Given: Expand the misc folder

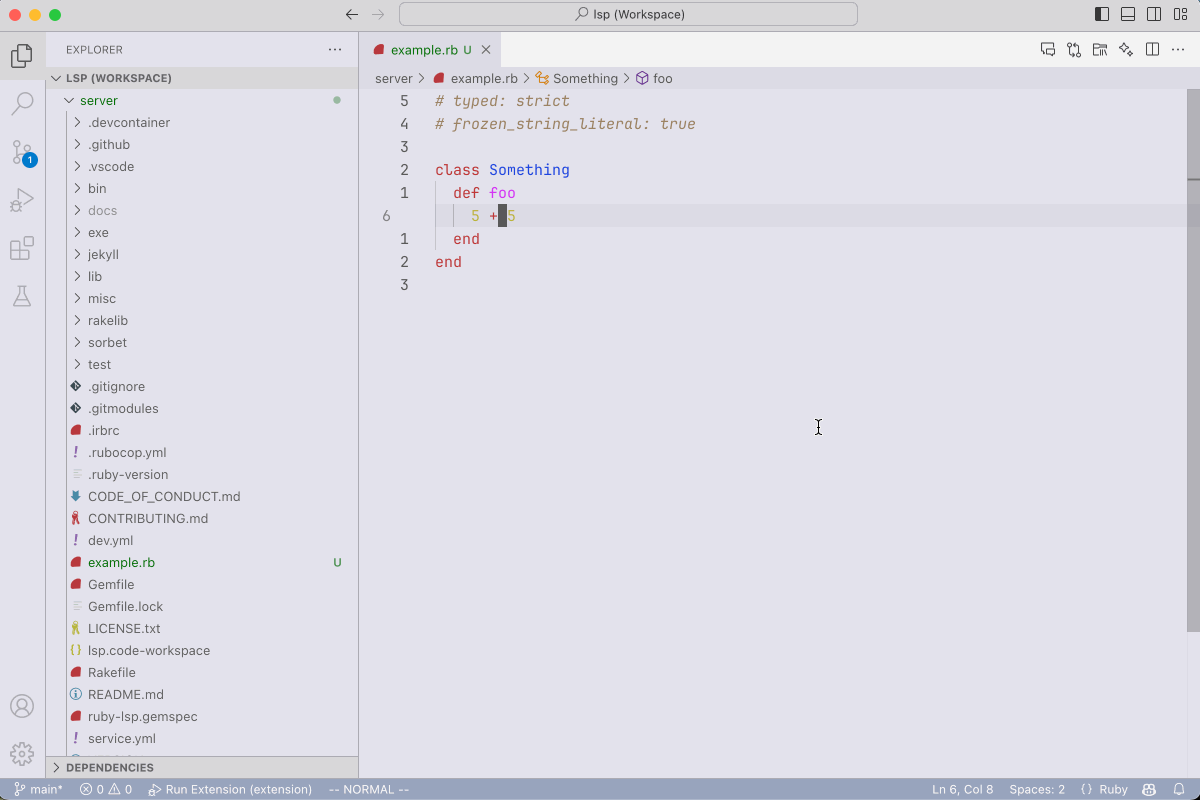Looking at the screenshot, I should click(x=202, y=298).
